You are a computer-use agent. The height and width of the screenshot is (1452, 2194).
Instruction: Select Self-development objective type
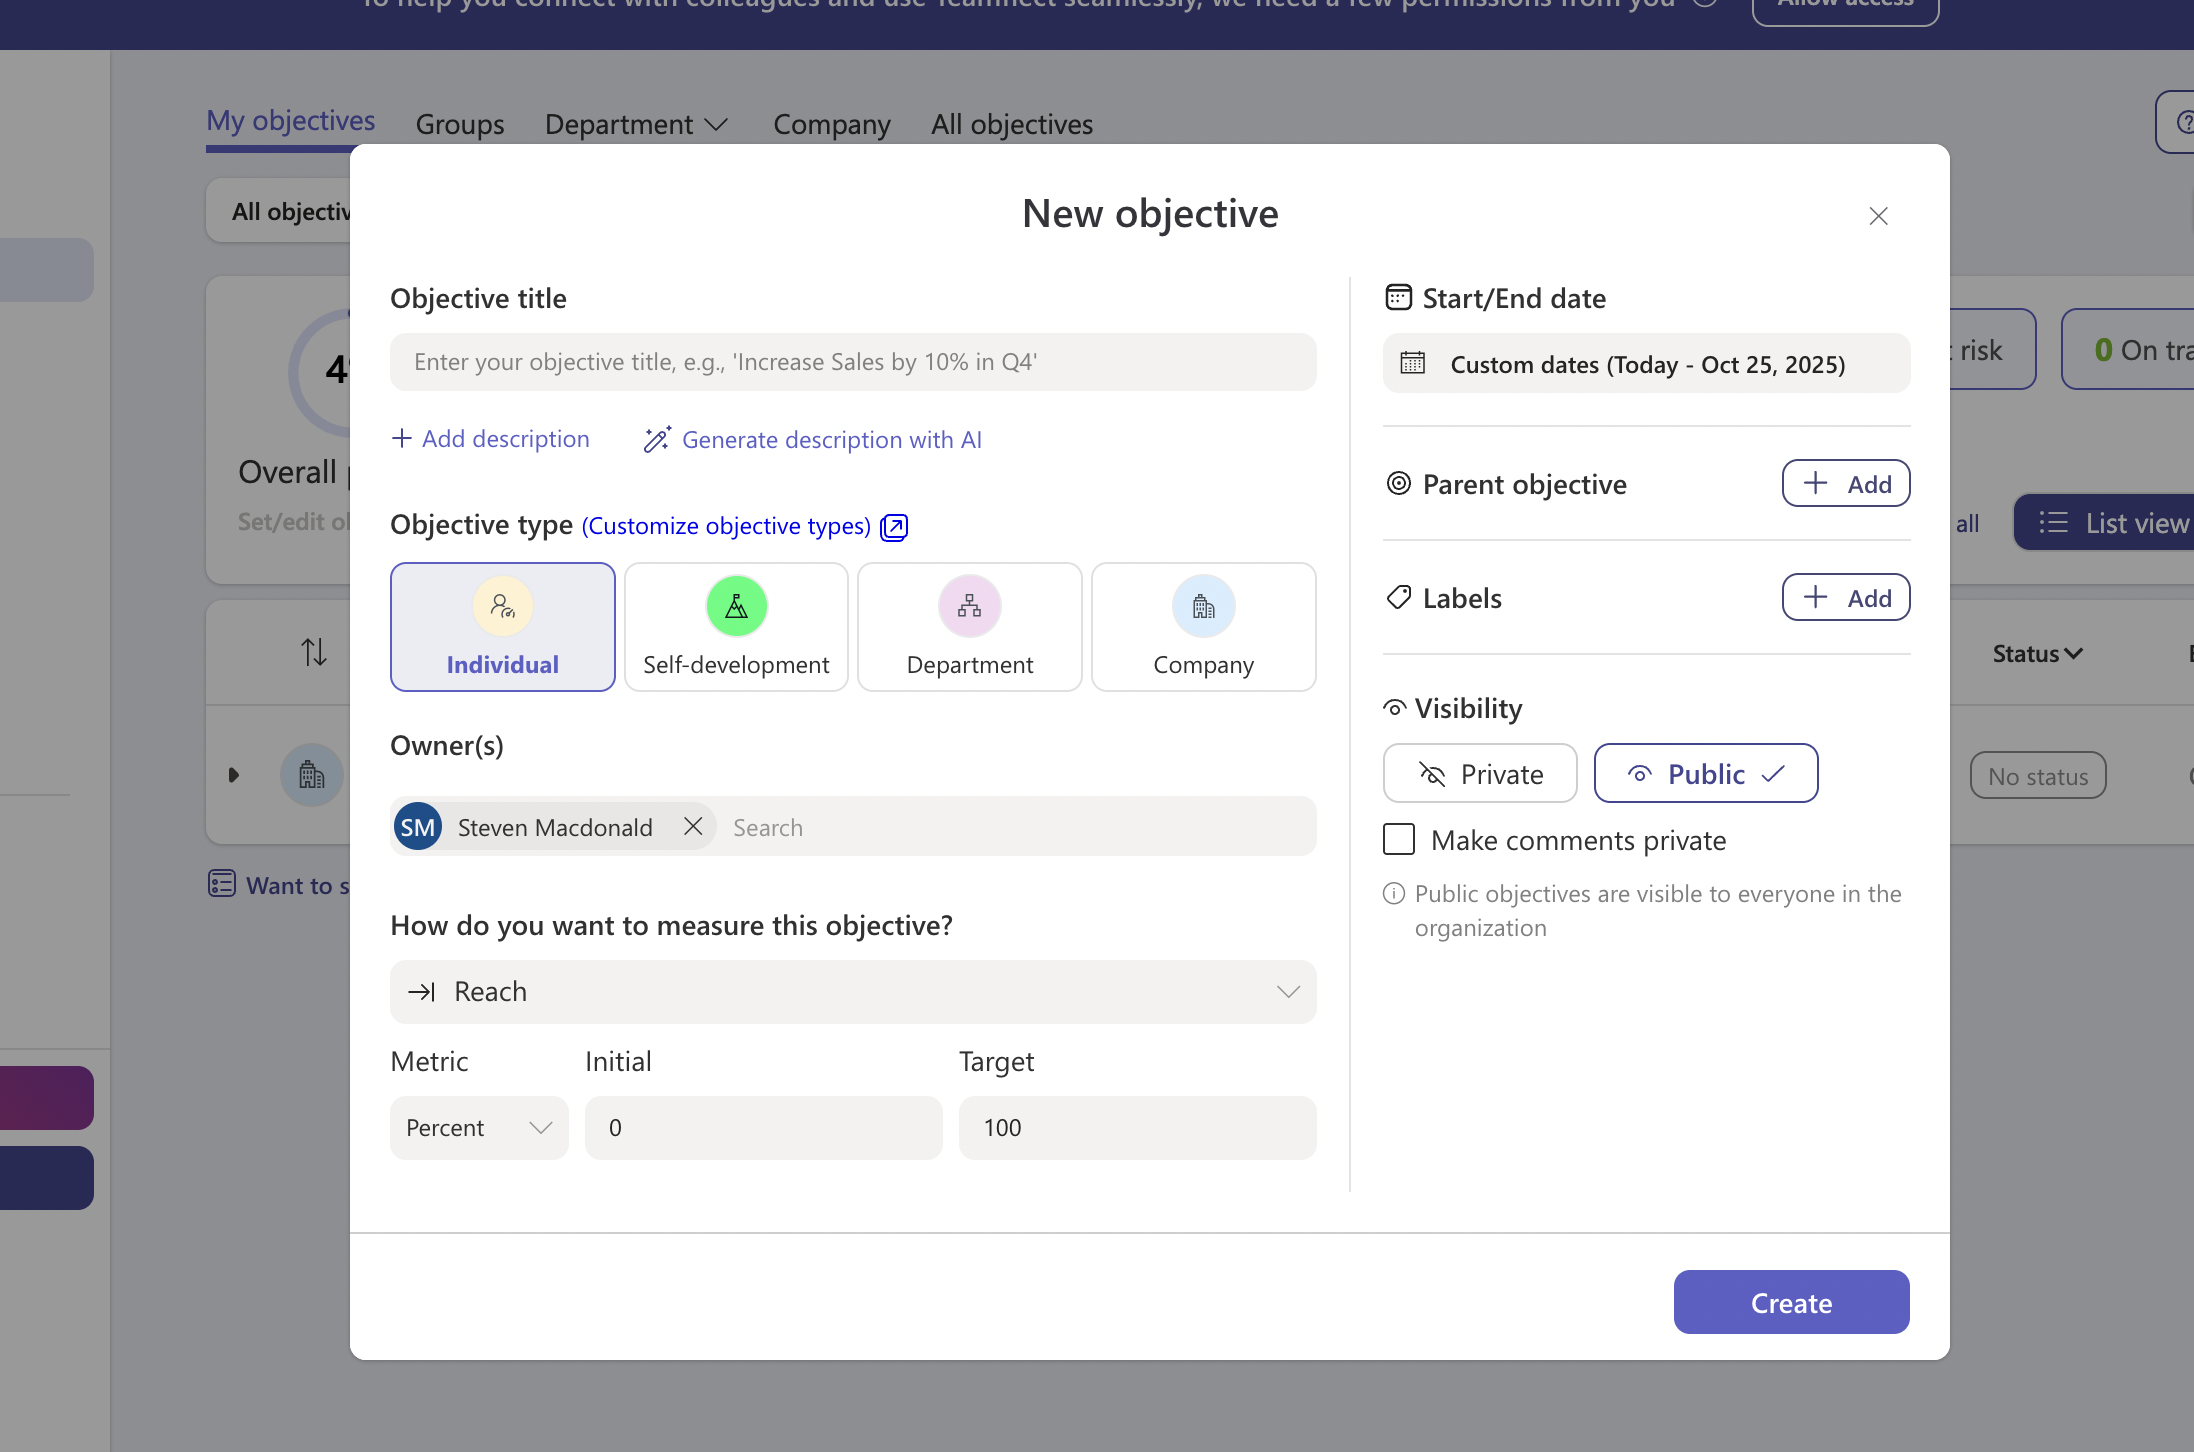tap(736, 627)
